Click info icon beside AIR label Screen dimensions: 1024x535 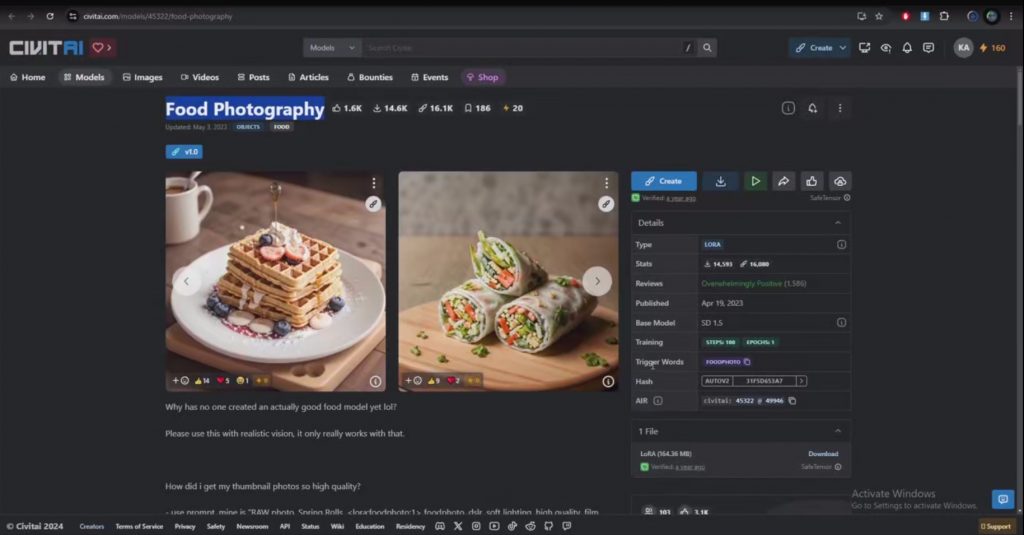tap(658, 401)
